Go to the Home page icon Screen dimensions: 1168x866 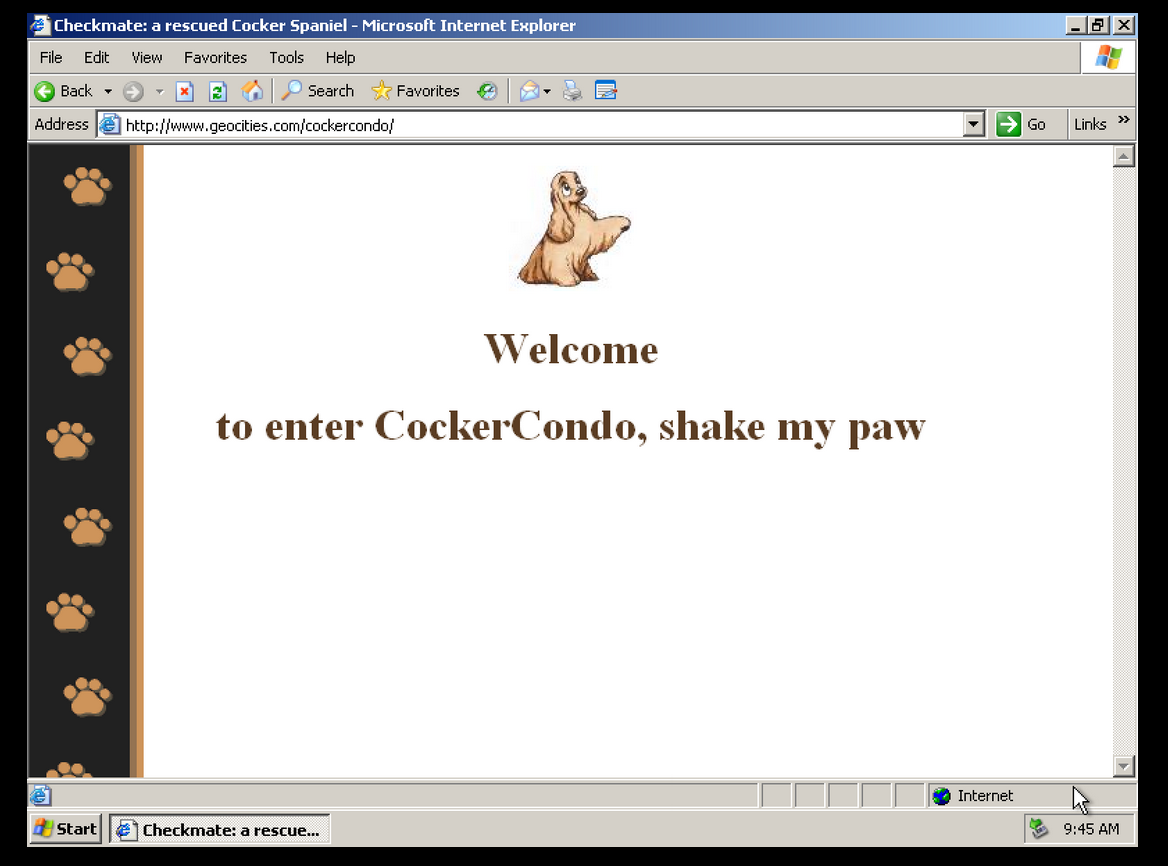pyautogui.click(x=252, y=91)
